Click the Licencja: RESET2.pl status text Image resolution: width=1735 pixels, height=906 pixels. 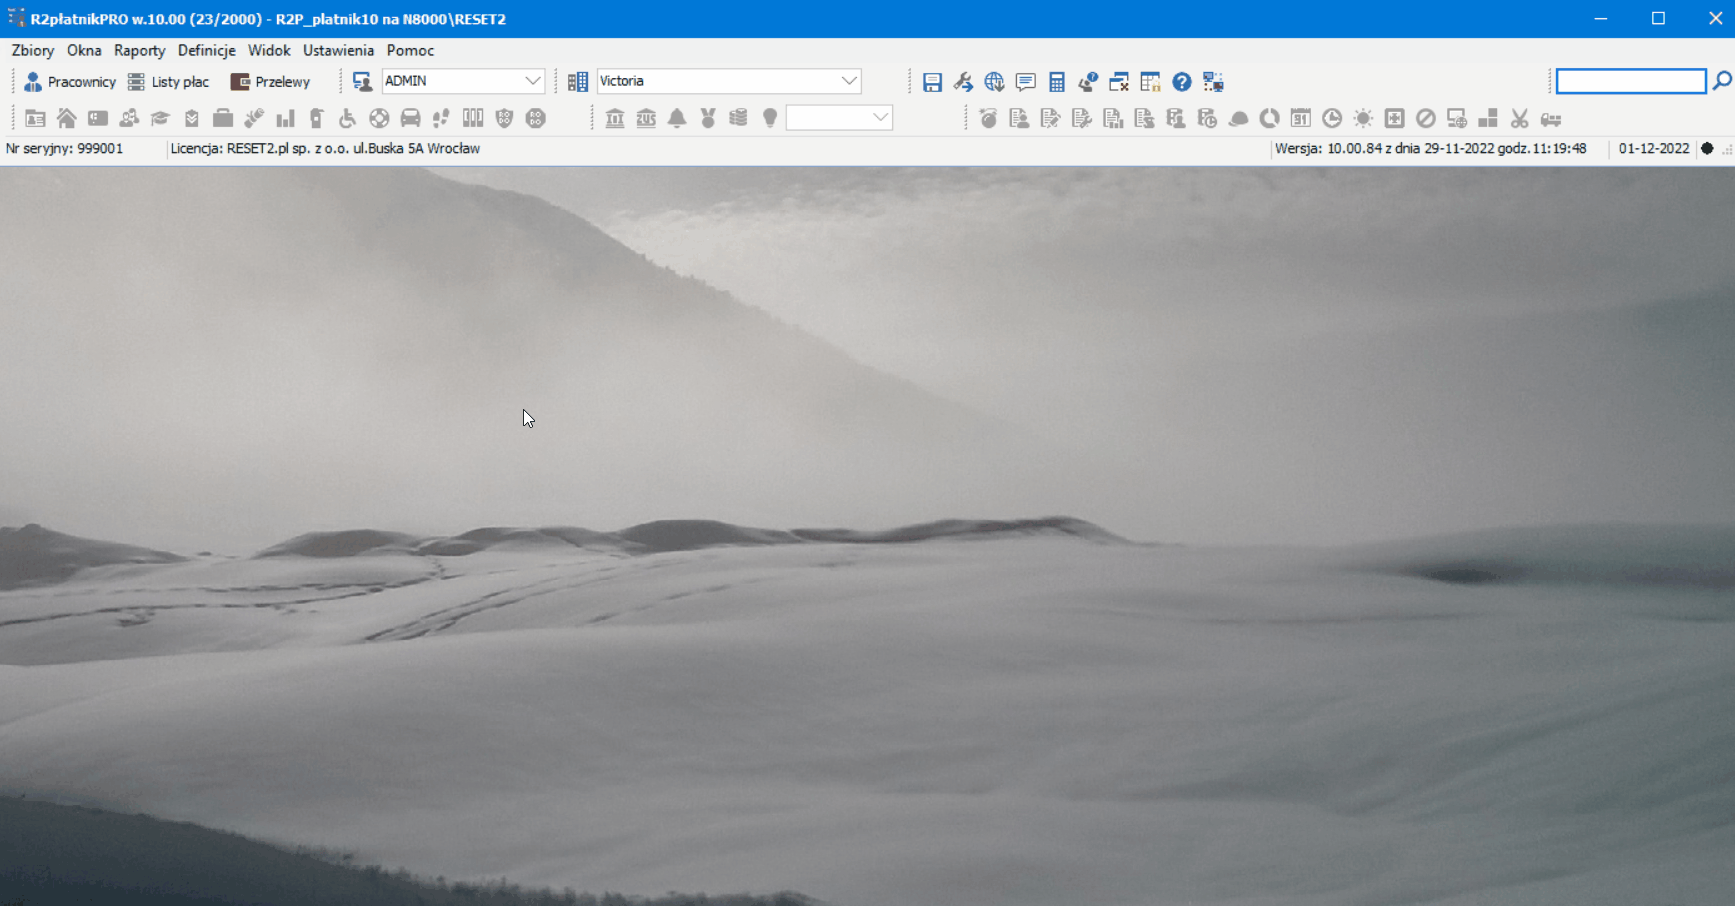click(325, 148)
